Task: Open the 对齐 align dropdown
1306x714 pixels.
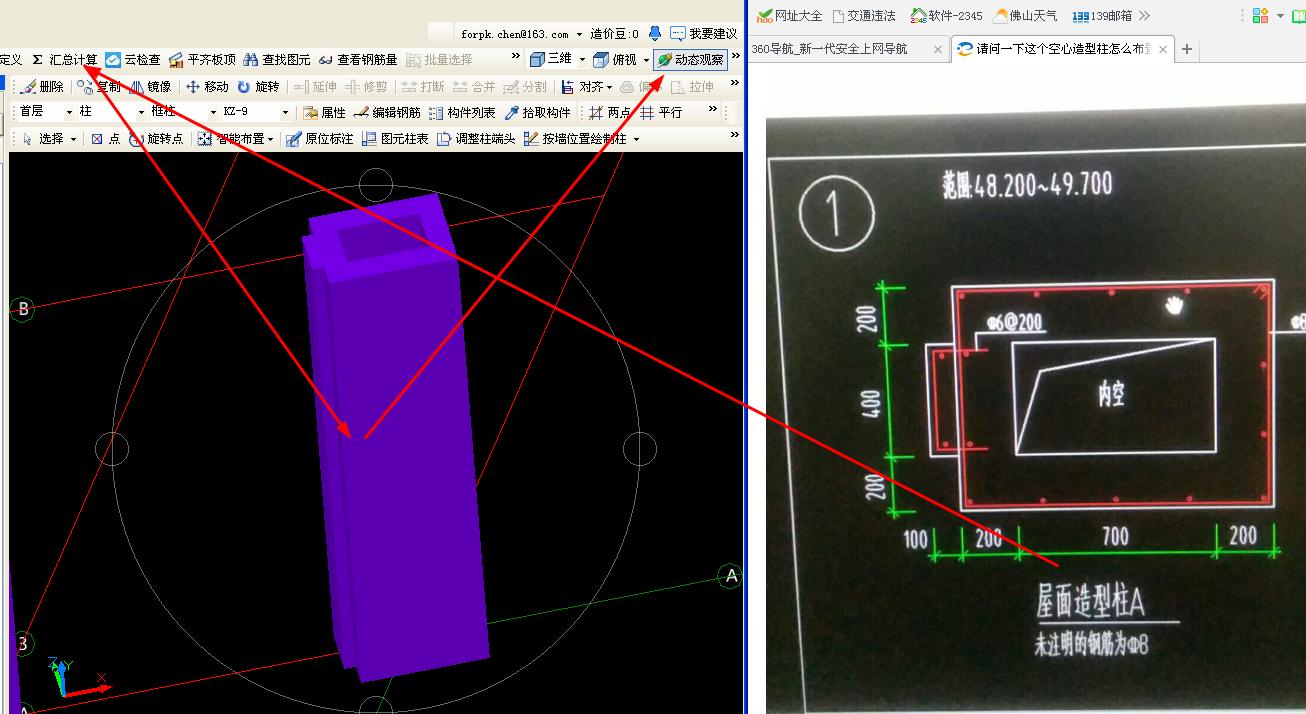Action: tap(586, 87)
